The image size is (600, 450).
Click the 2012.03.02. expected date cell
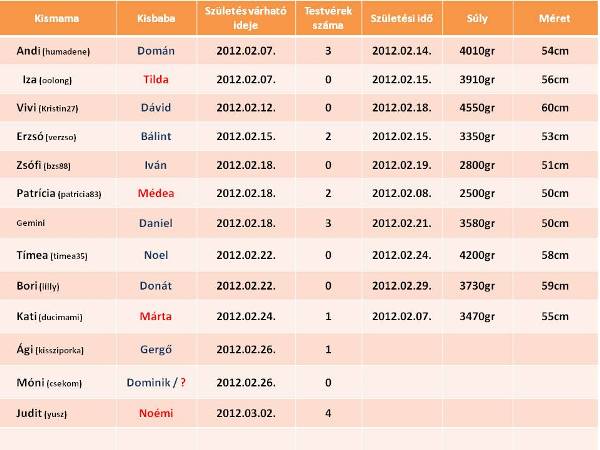(x=245, y=411)
